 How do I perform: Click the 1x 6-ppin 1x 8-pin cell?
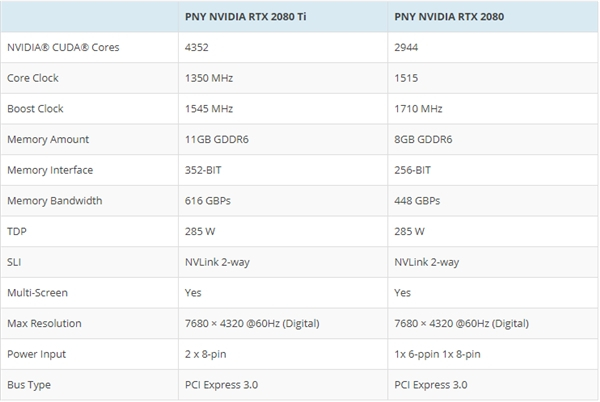[x=436, y=353]
